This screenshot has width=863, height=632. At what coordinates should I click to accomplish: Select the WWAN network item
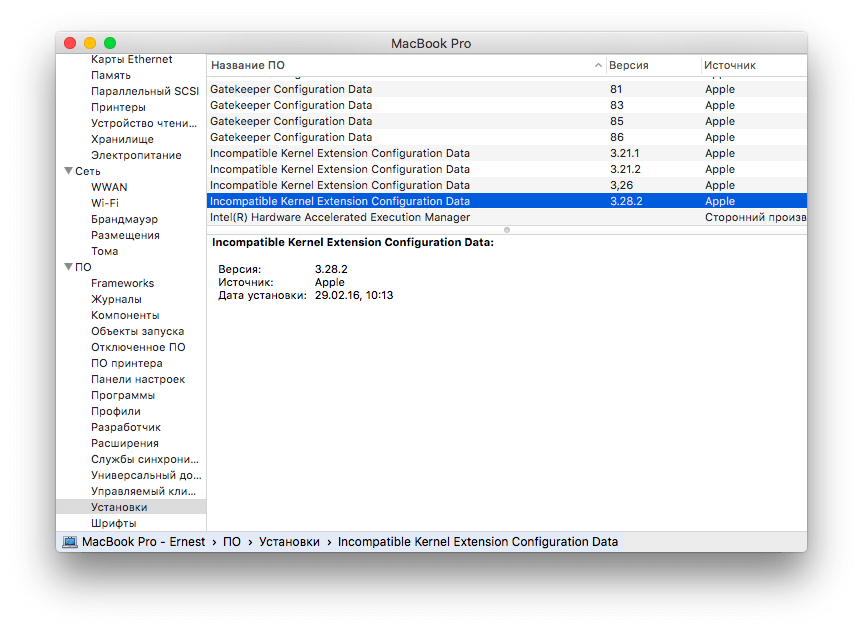click(x=109, y=187)
